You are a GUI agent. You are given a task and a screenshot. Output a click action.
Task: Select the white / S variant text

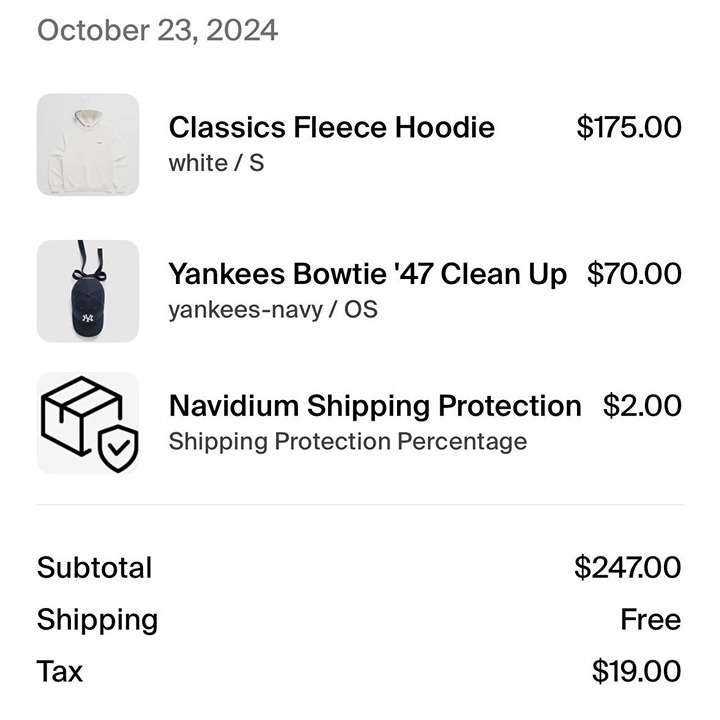(216, 163)
